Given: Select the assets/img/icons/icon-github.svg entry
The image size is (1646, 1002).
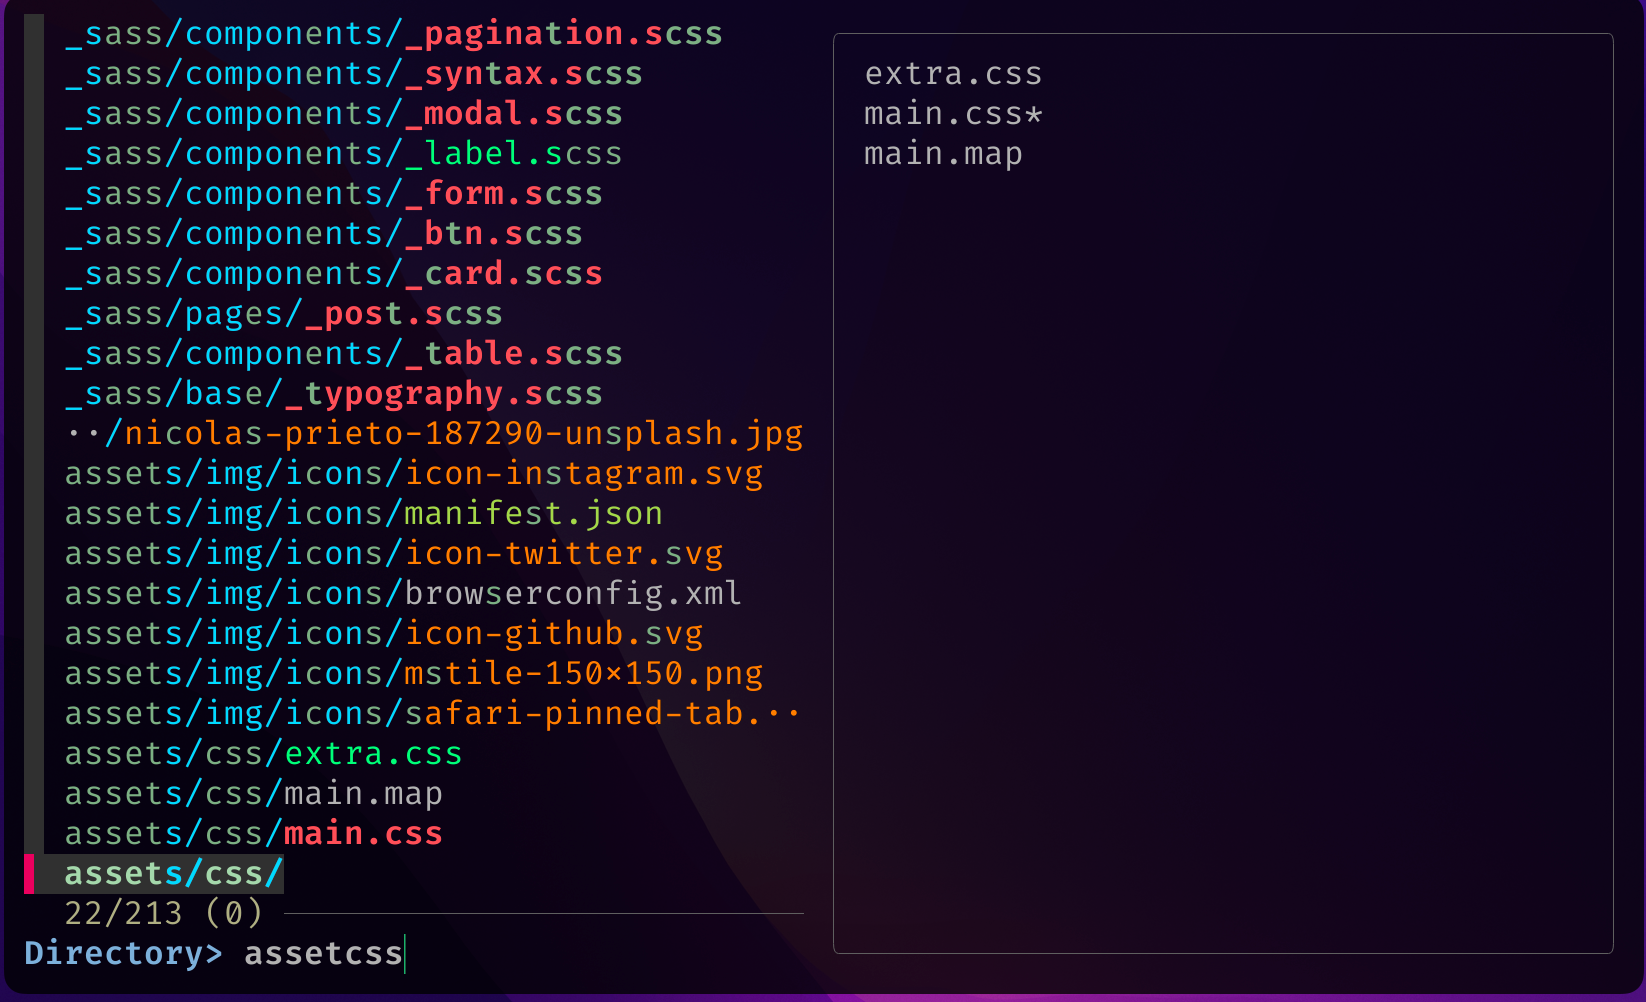Looking at the screenshot, I should [383, 634].
